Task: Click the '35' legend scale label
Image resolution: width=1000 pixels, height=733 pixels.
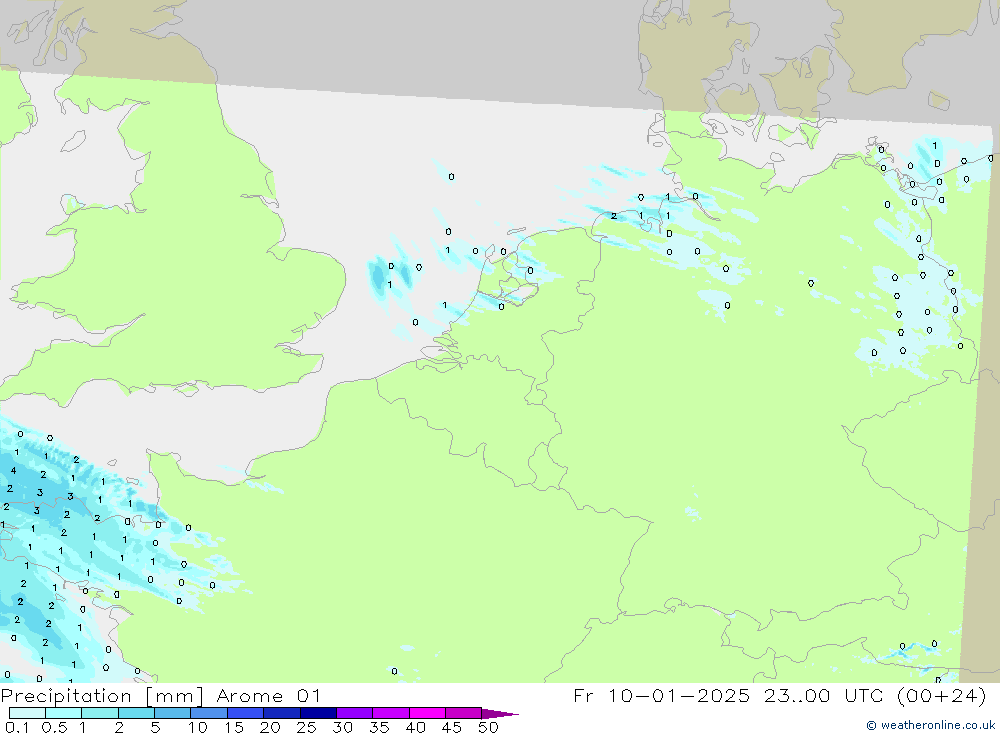Action: pyautogui.click(x=379, y=727)
